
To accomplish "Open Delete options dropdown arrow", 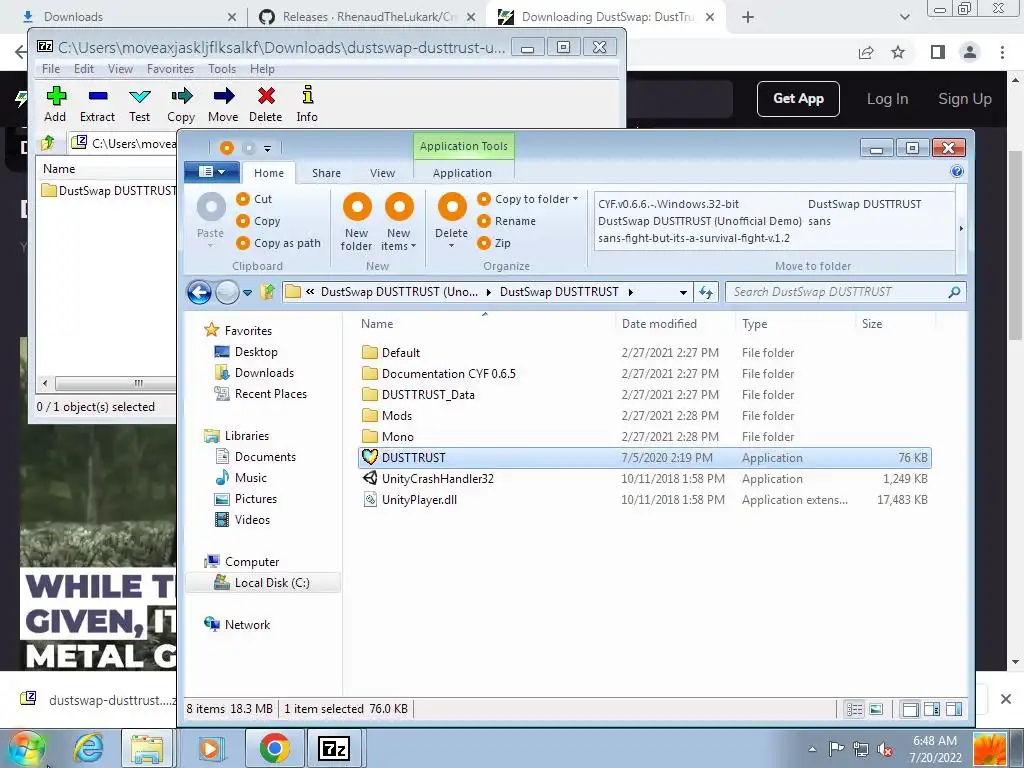I will pos(451,246).
